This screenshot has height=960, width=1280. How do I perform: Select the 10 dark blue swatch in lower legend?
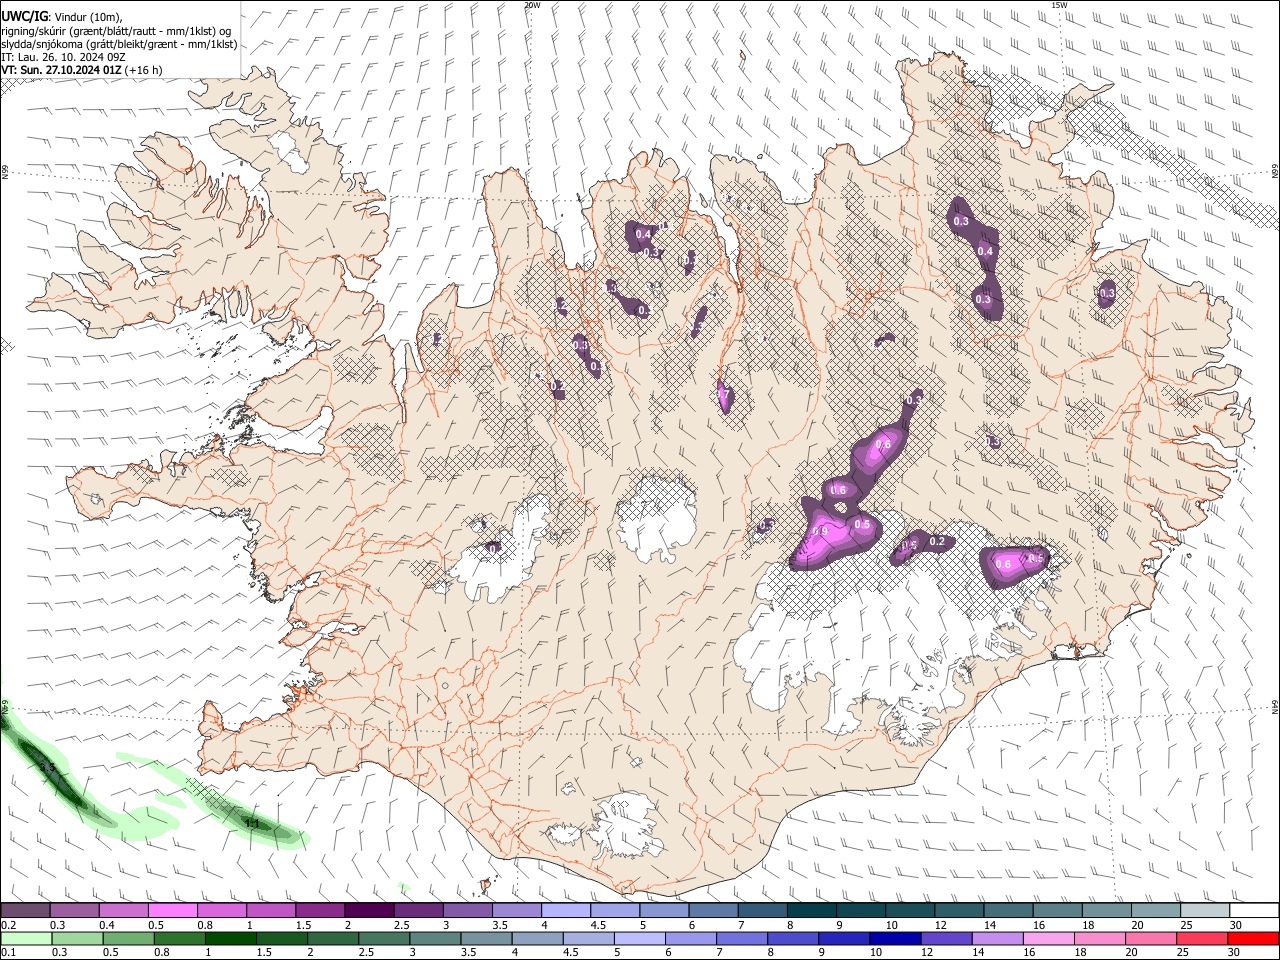(x=894, y=938)
